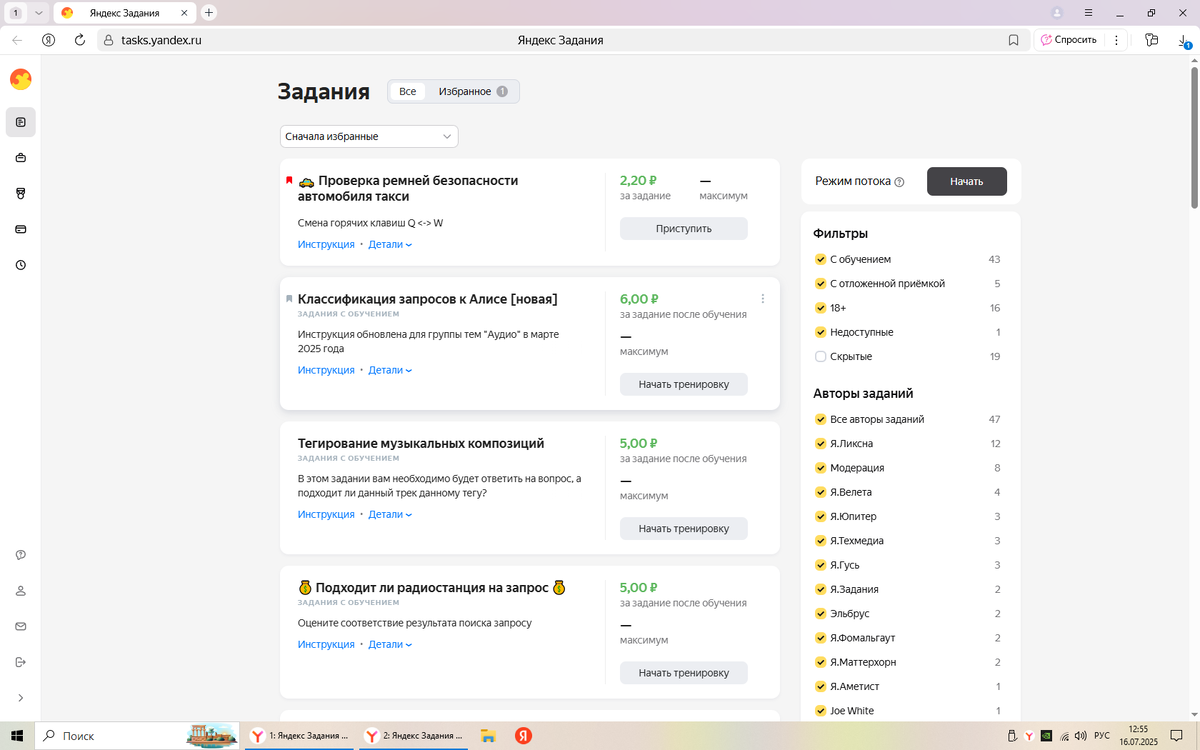
Task: Open the downloads icon with badge
Action: [1183, 41]
